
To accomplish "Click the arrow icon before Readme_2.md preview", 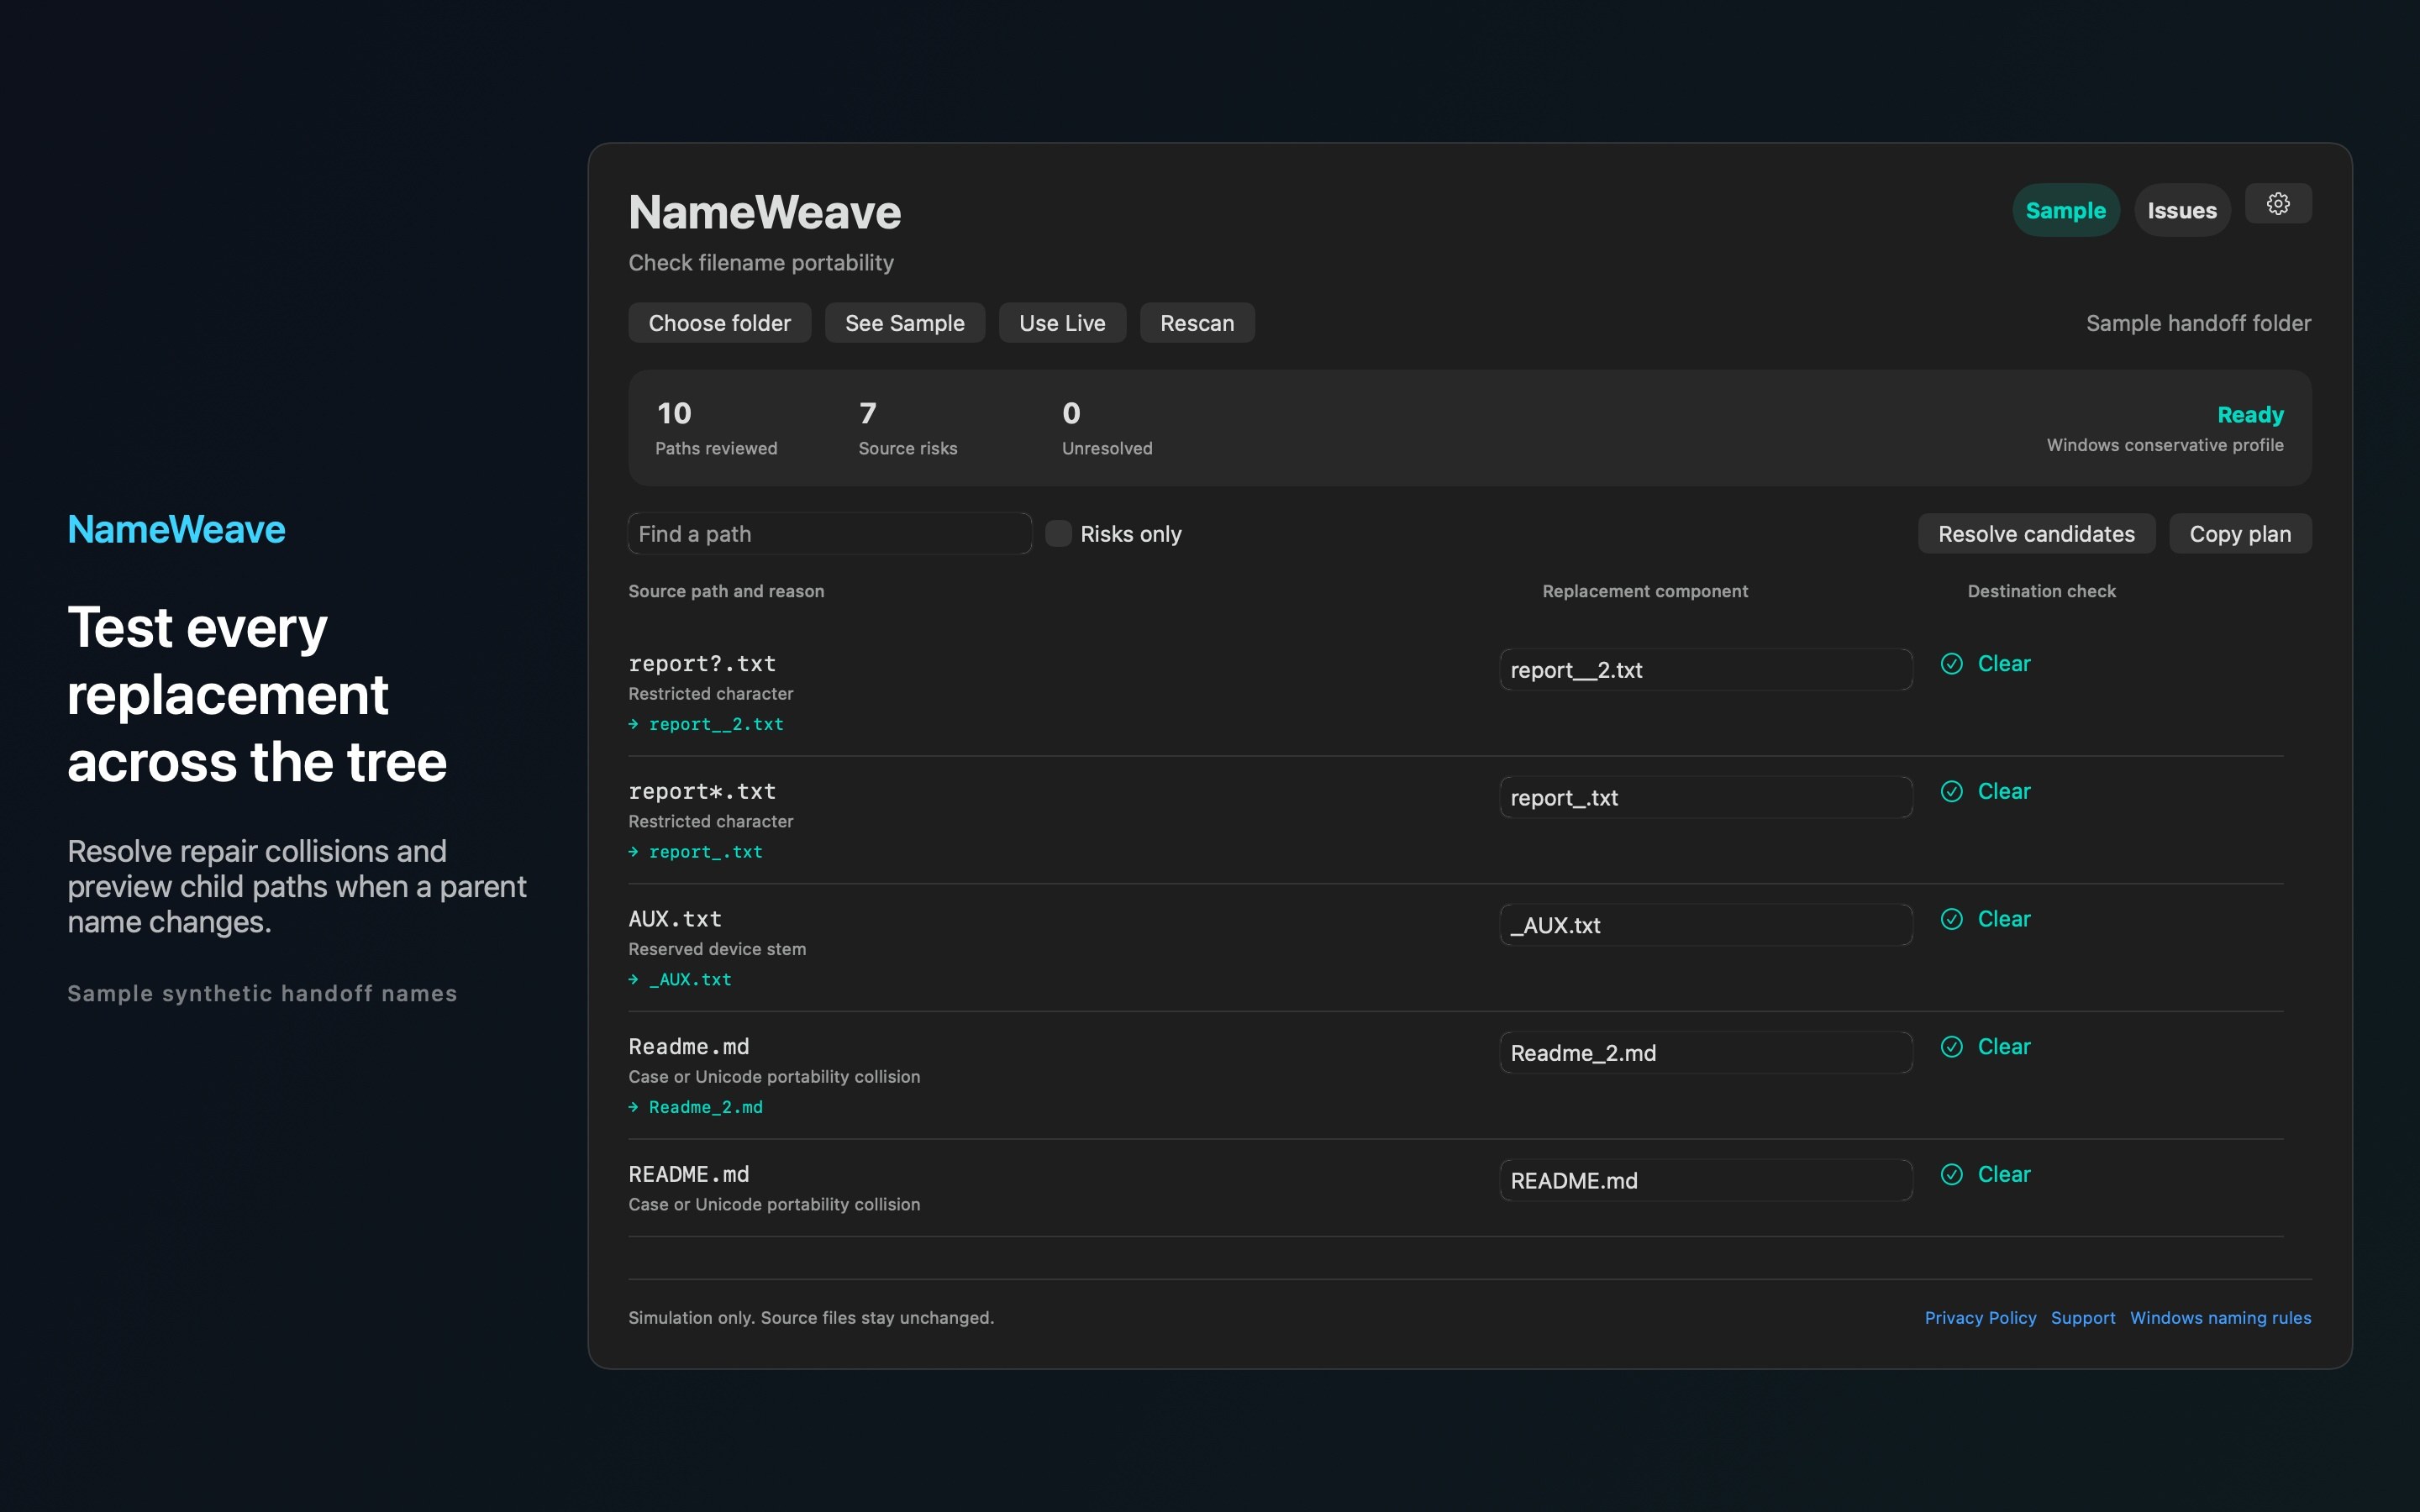I will 633,1107.
